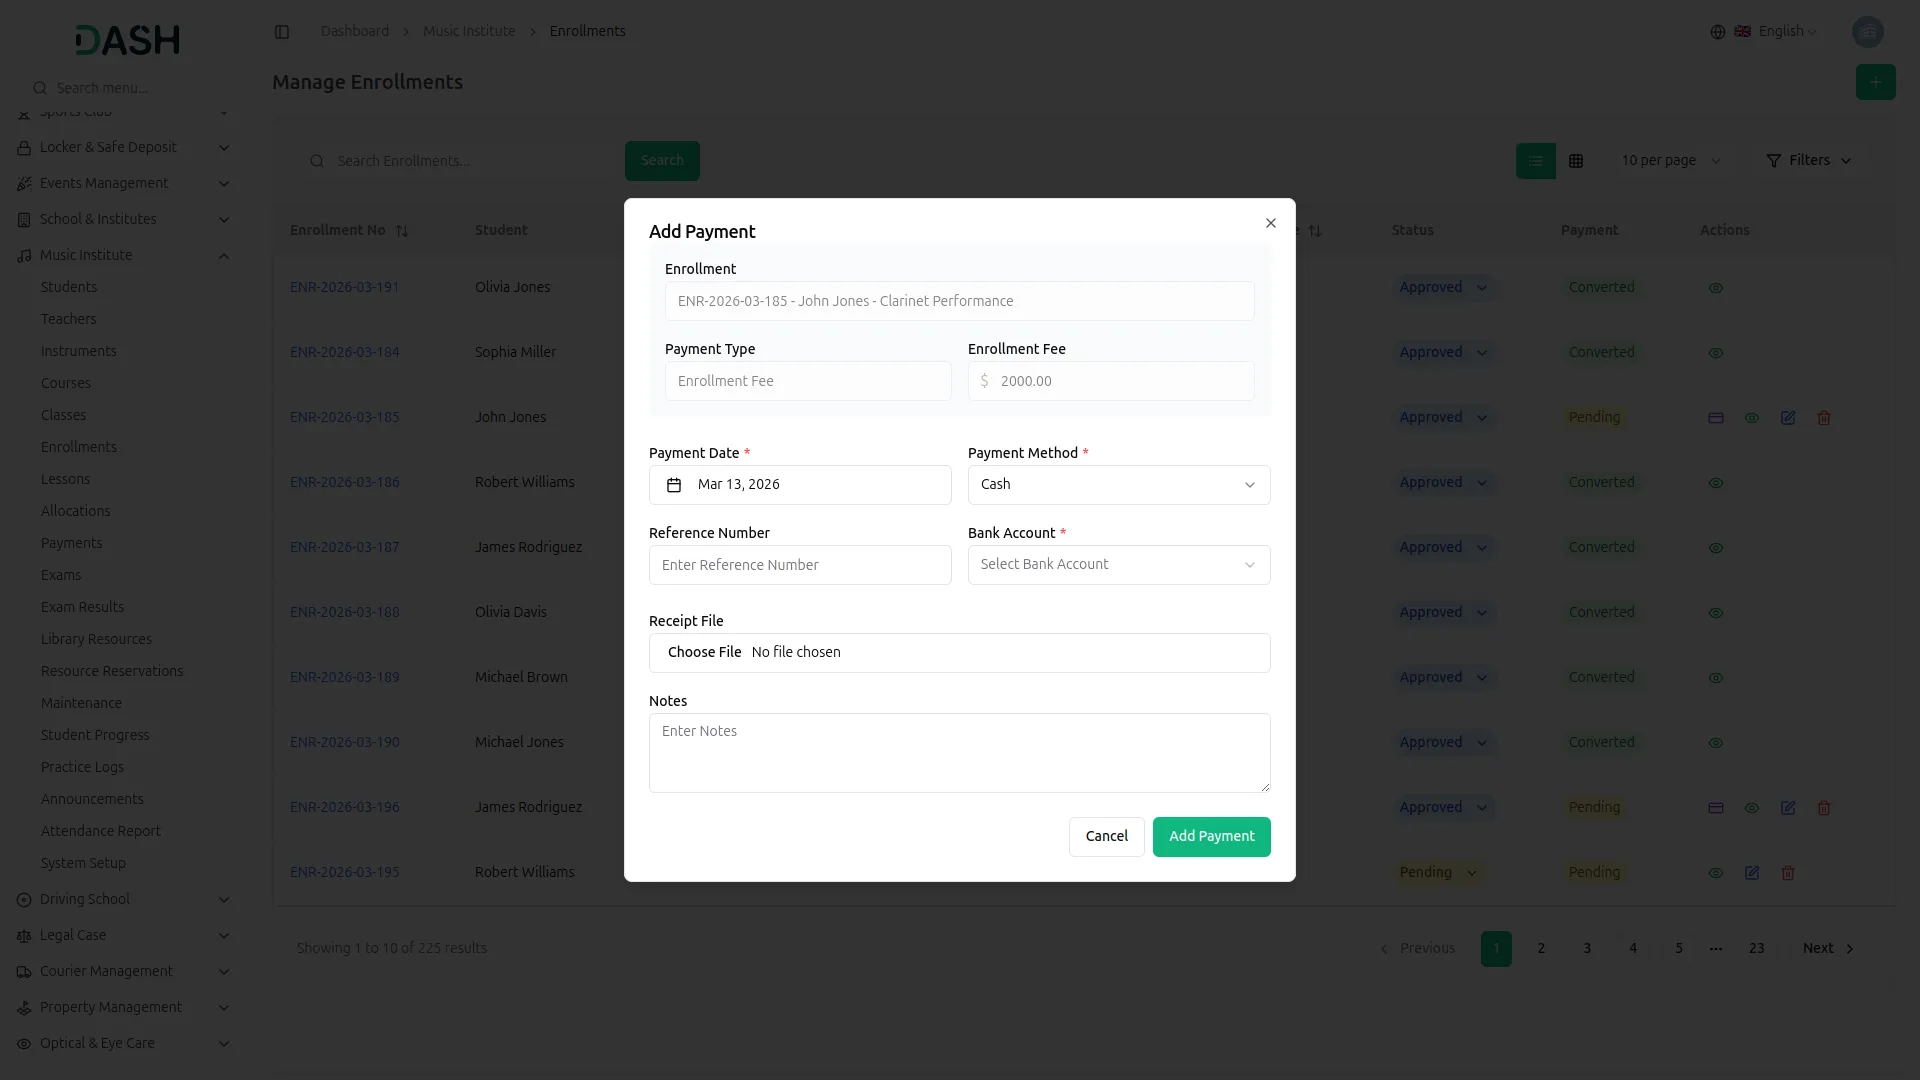
Task: Open Payments in Music Institute menu
Action: click(x=71, y=543)
